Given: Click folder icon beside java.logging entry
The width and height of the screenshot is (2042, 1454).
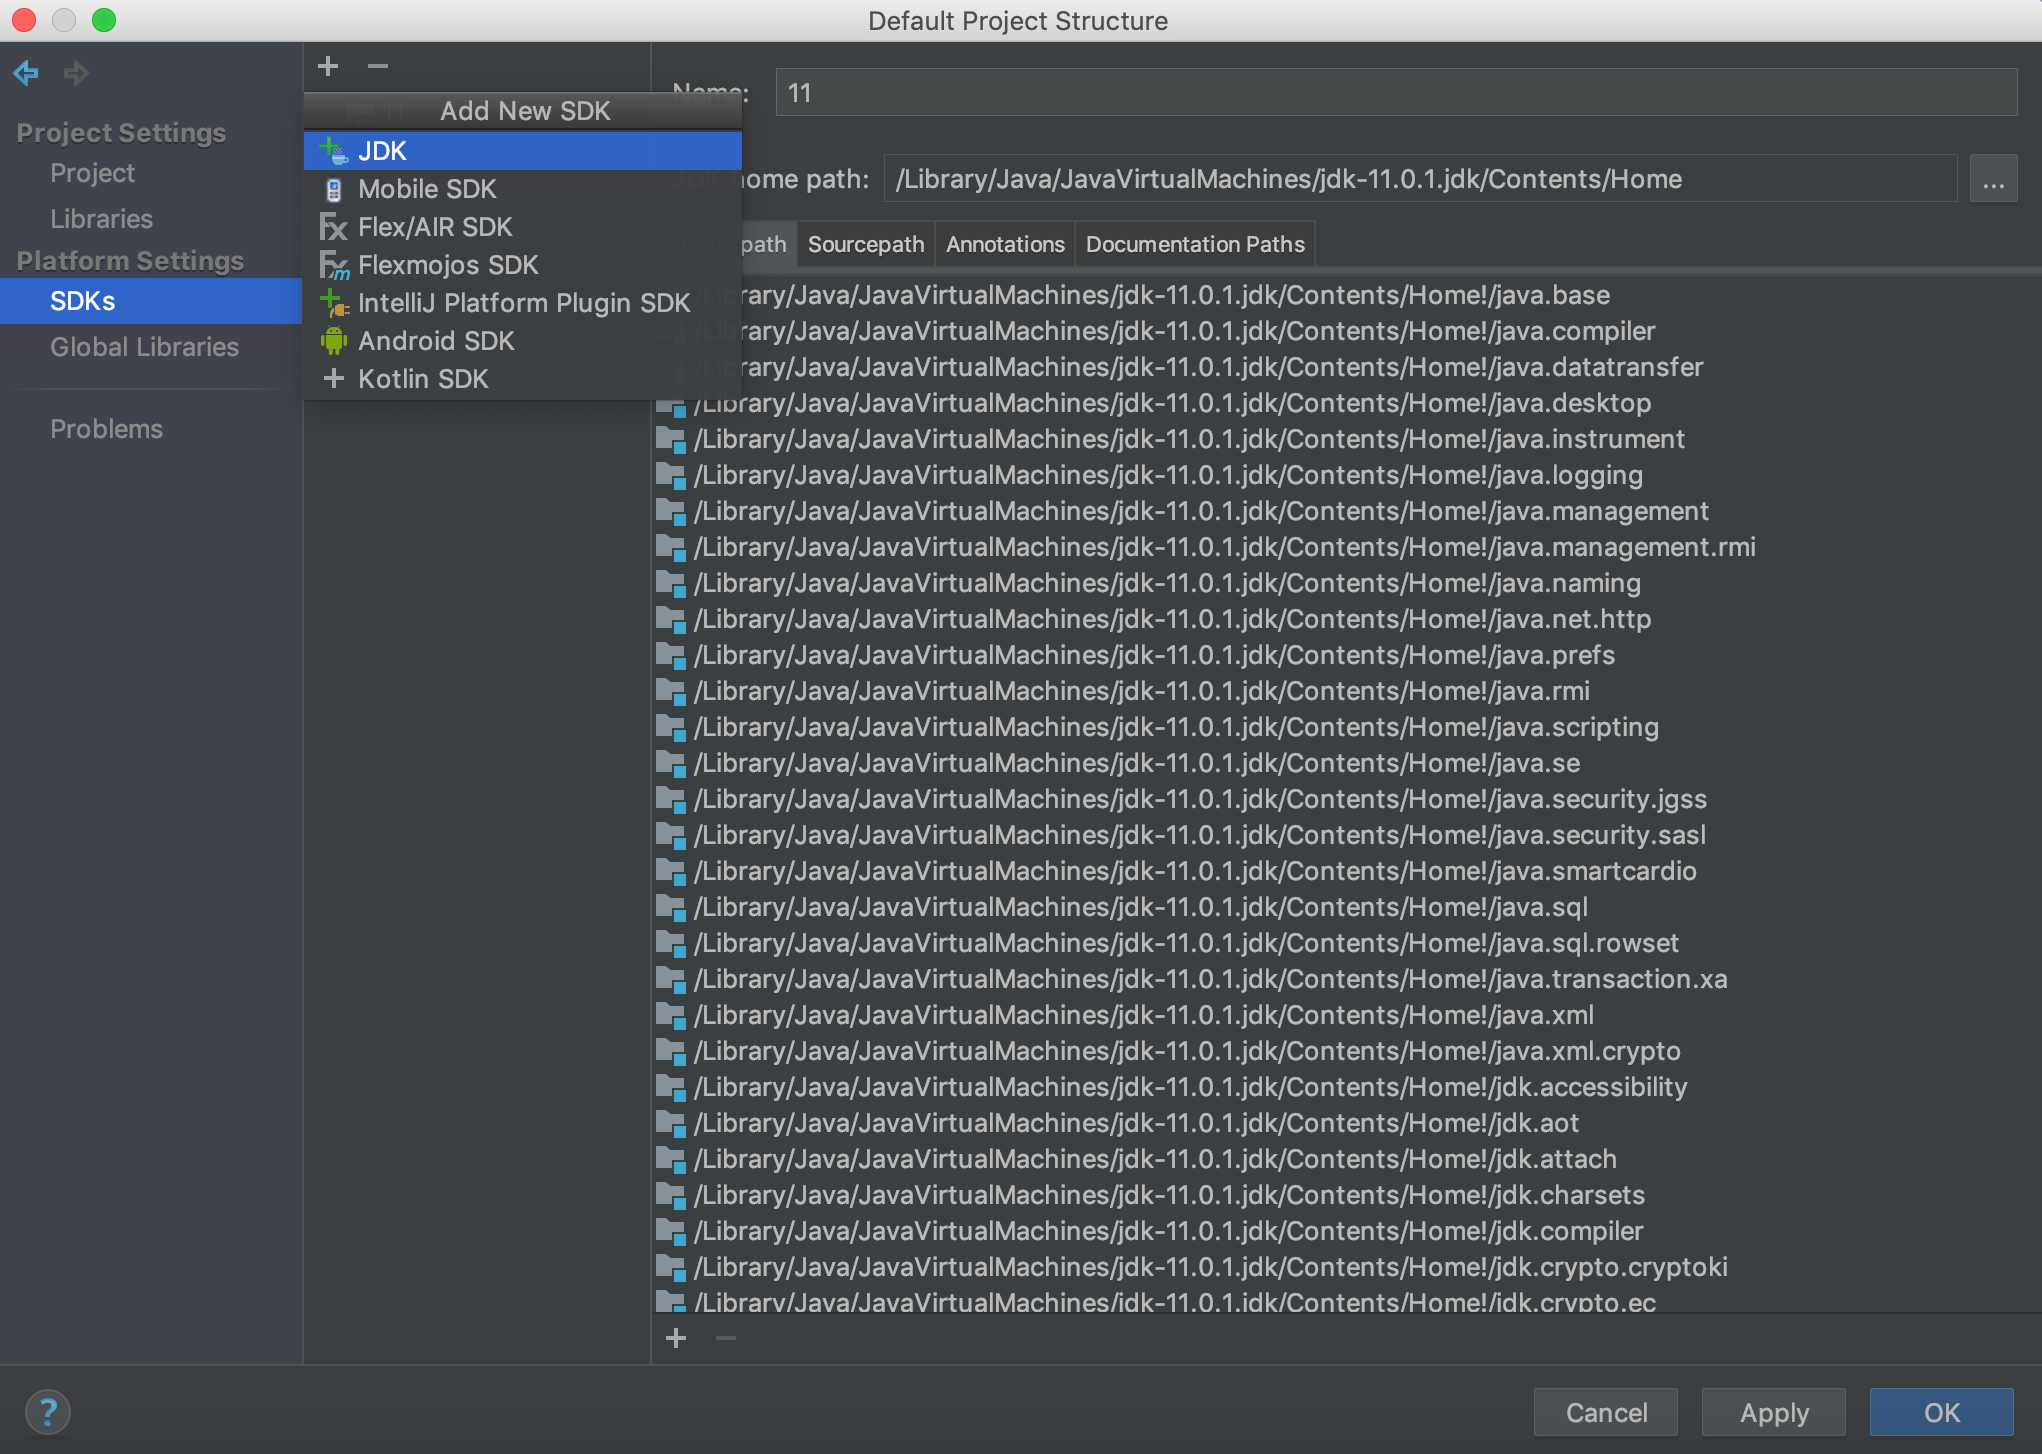Looking at the screenshot, I should [x=670, y=475].
